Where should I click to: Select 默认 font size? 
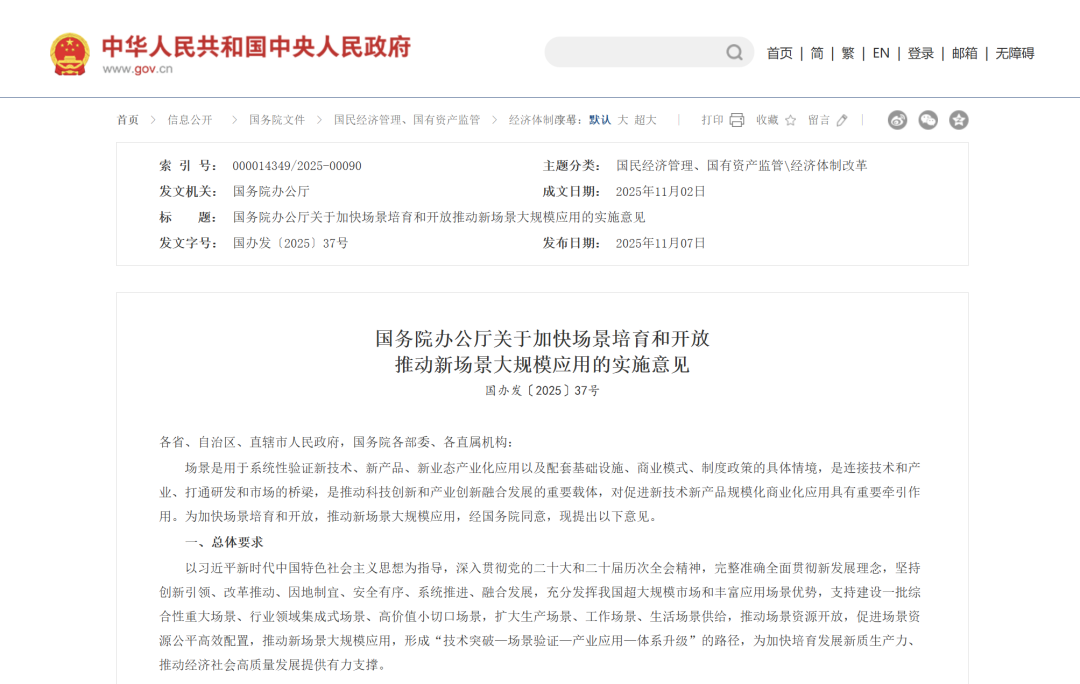pyautogui.click(x=600, y=120)
